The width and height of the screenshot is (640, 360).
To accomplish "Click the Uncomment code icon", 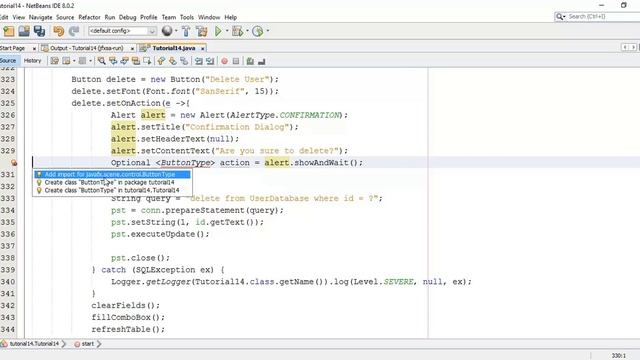I will click(x=262, y=61).
